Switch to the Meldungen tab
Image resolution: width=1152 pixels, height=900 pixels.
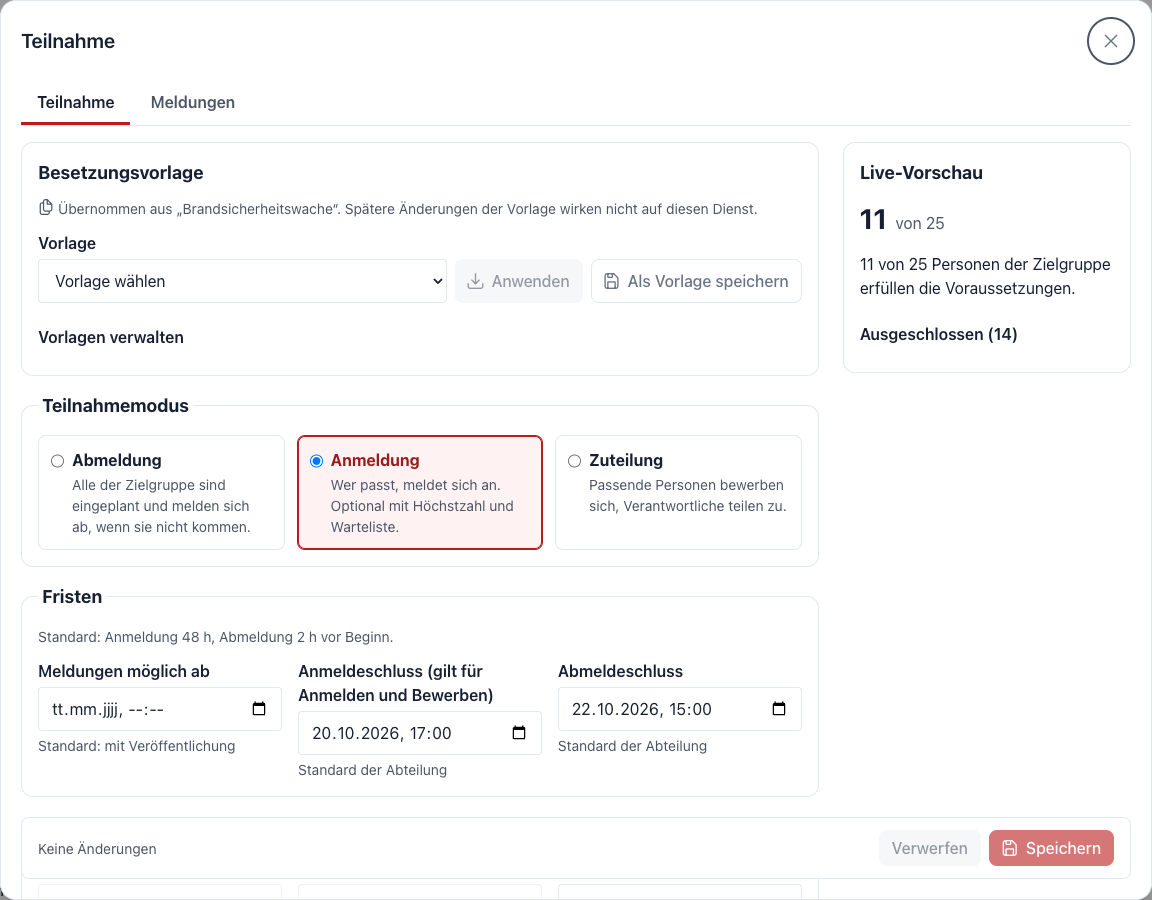pos(192,102)
